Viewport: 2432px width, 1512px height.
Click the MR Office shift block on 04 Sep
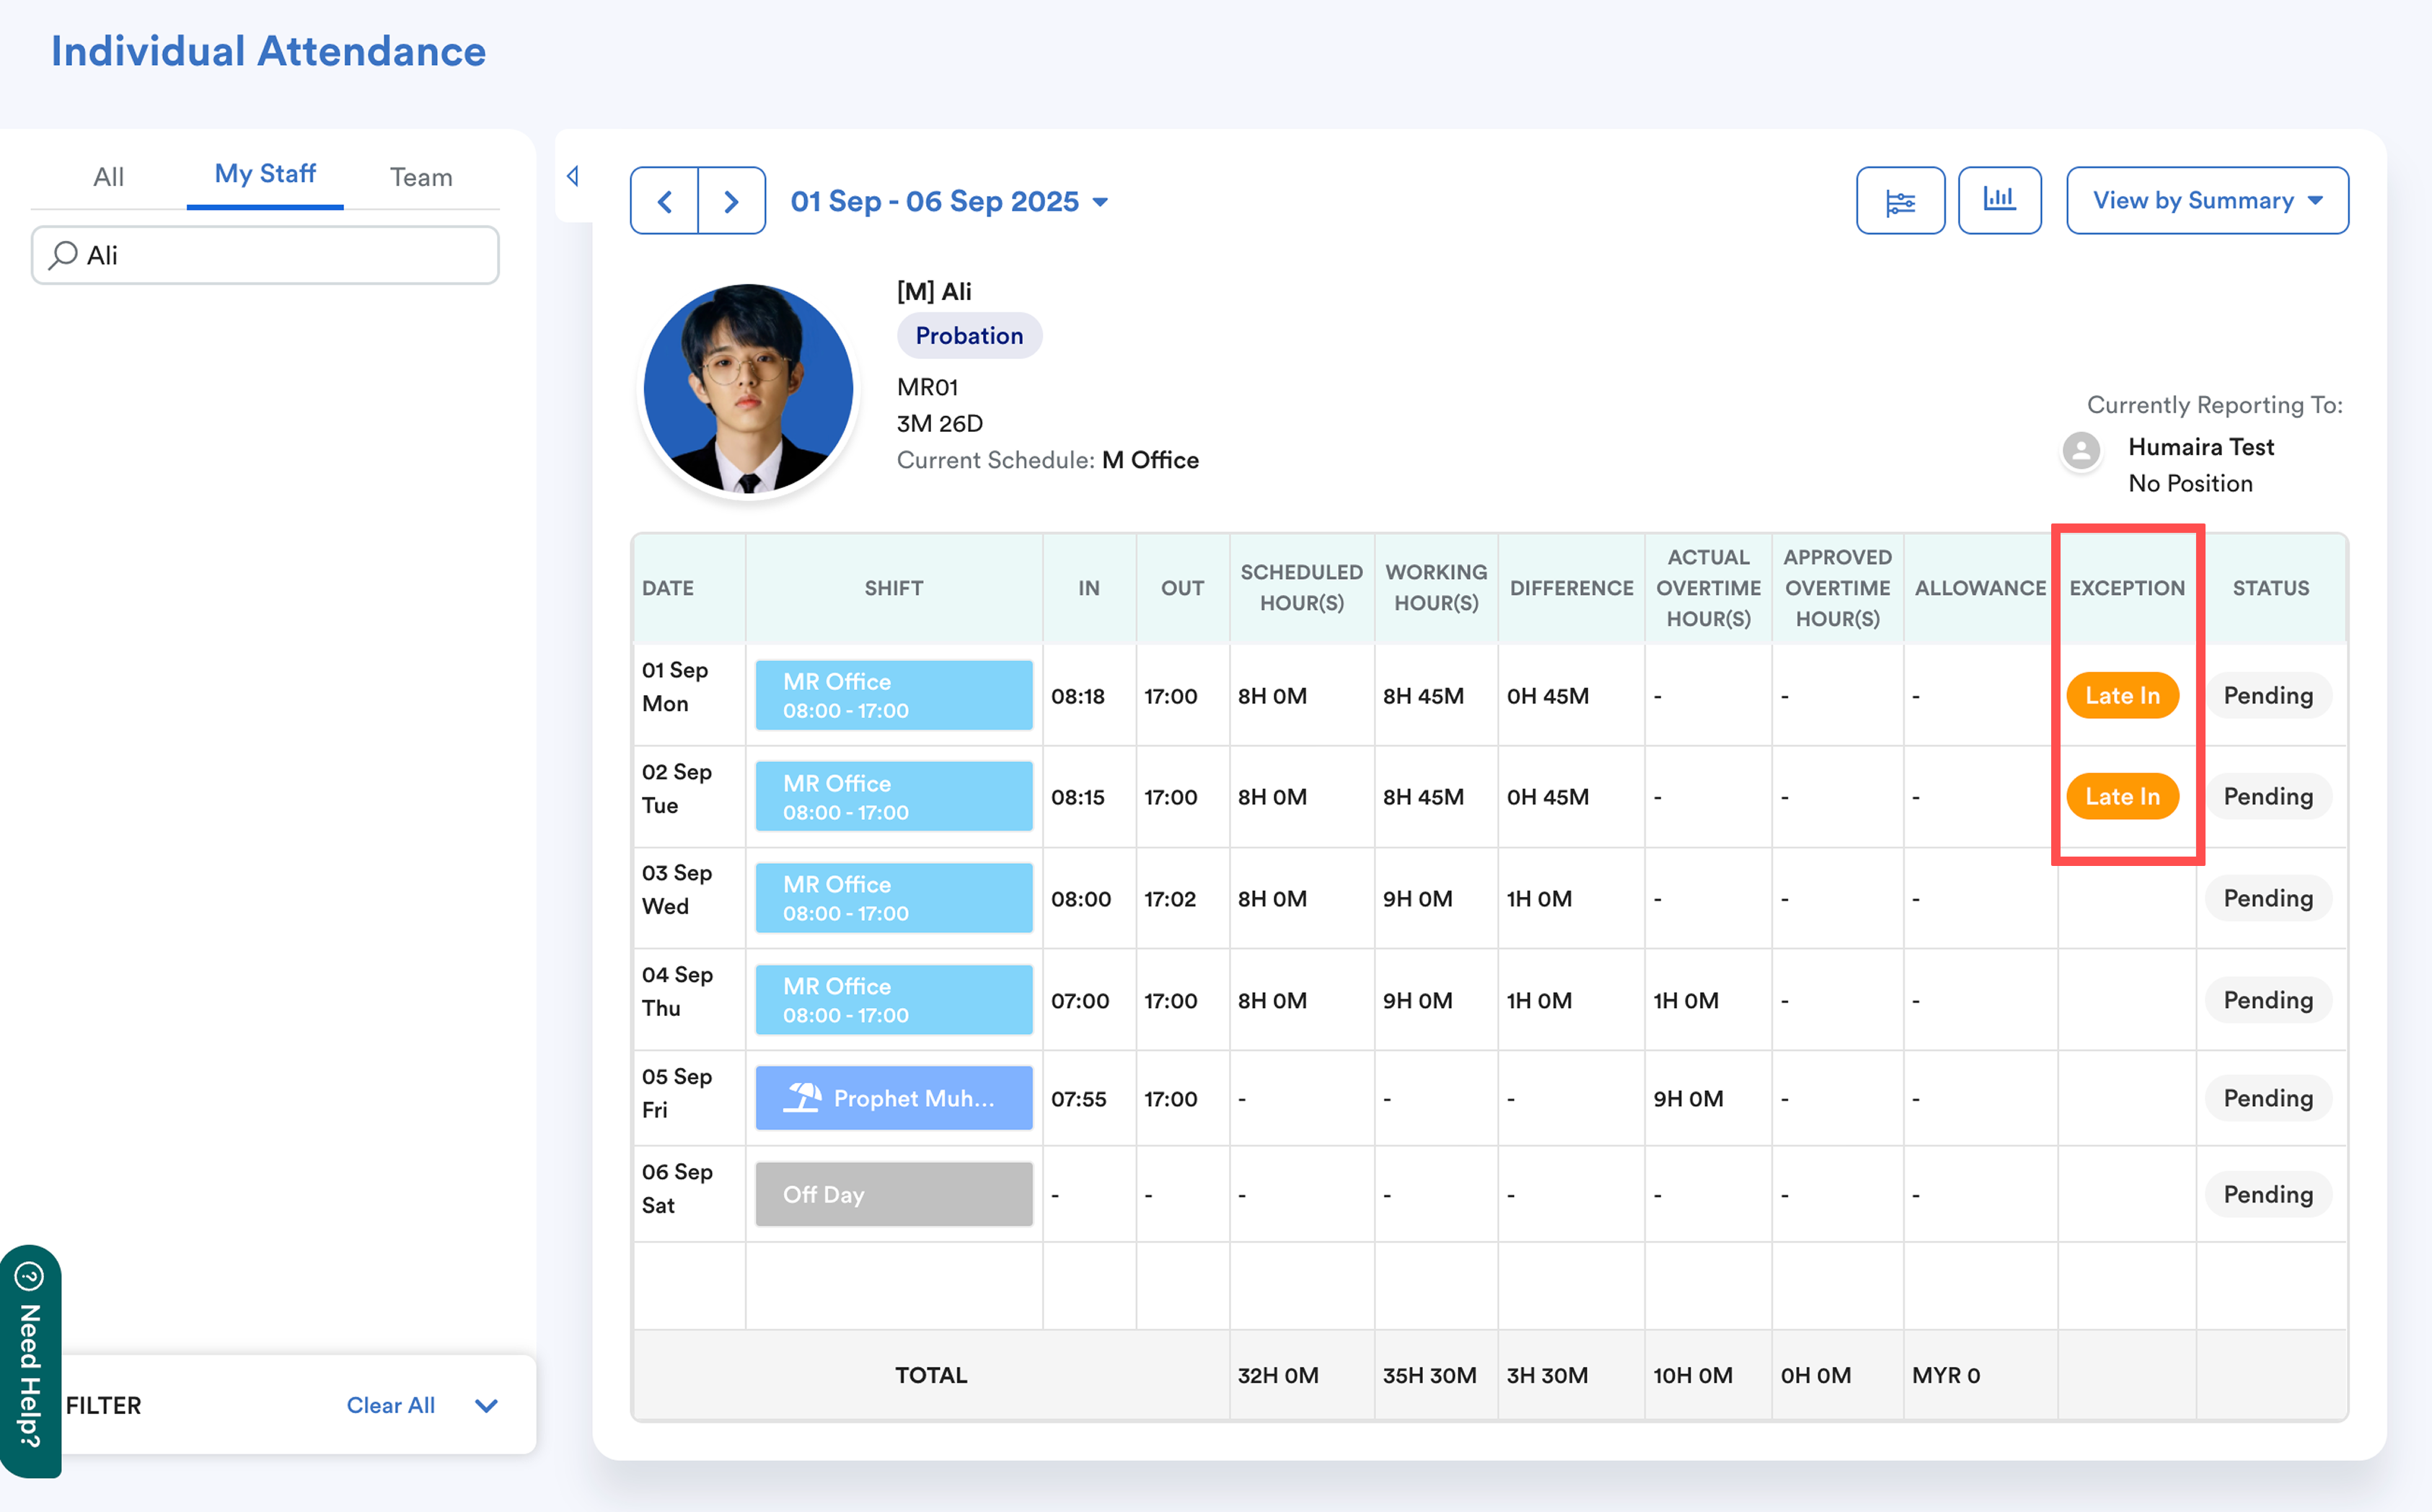tap(893, 1000)
